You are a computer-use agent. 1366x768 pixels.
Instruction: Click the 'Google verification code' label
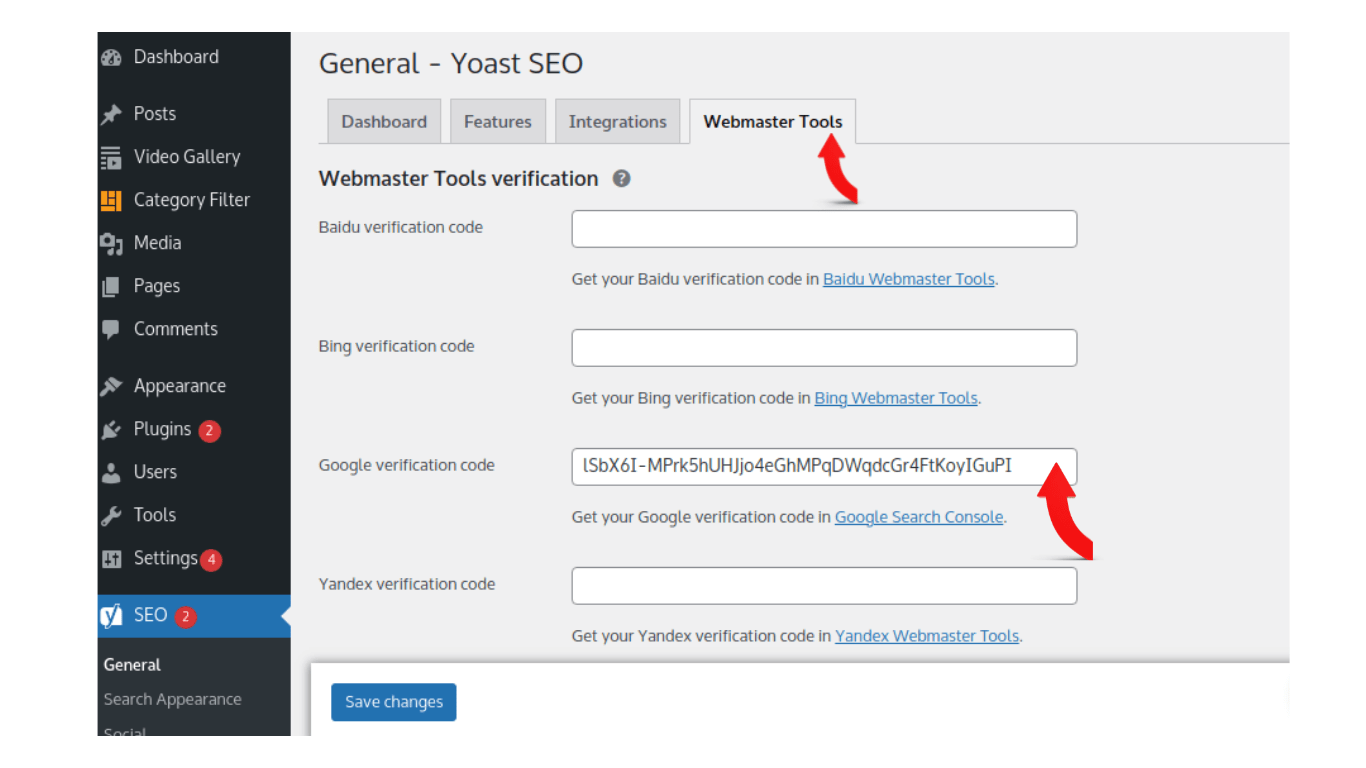[406, 465]
